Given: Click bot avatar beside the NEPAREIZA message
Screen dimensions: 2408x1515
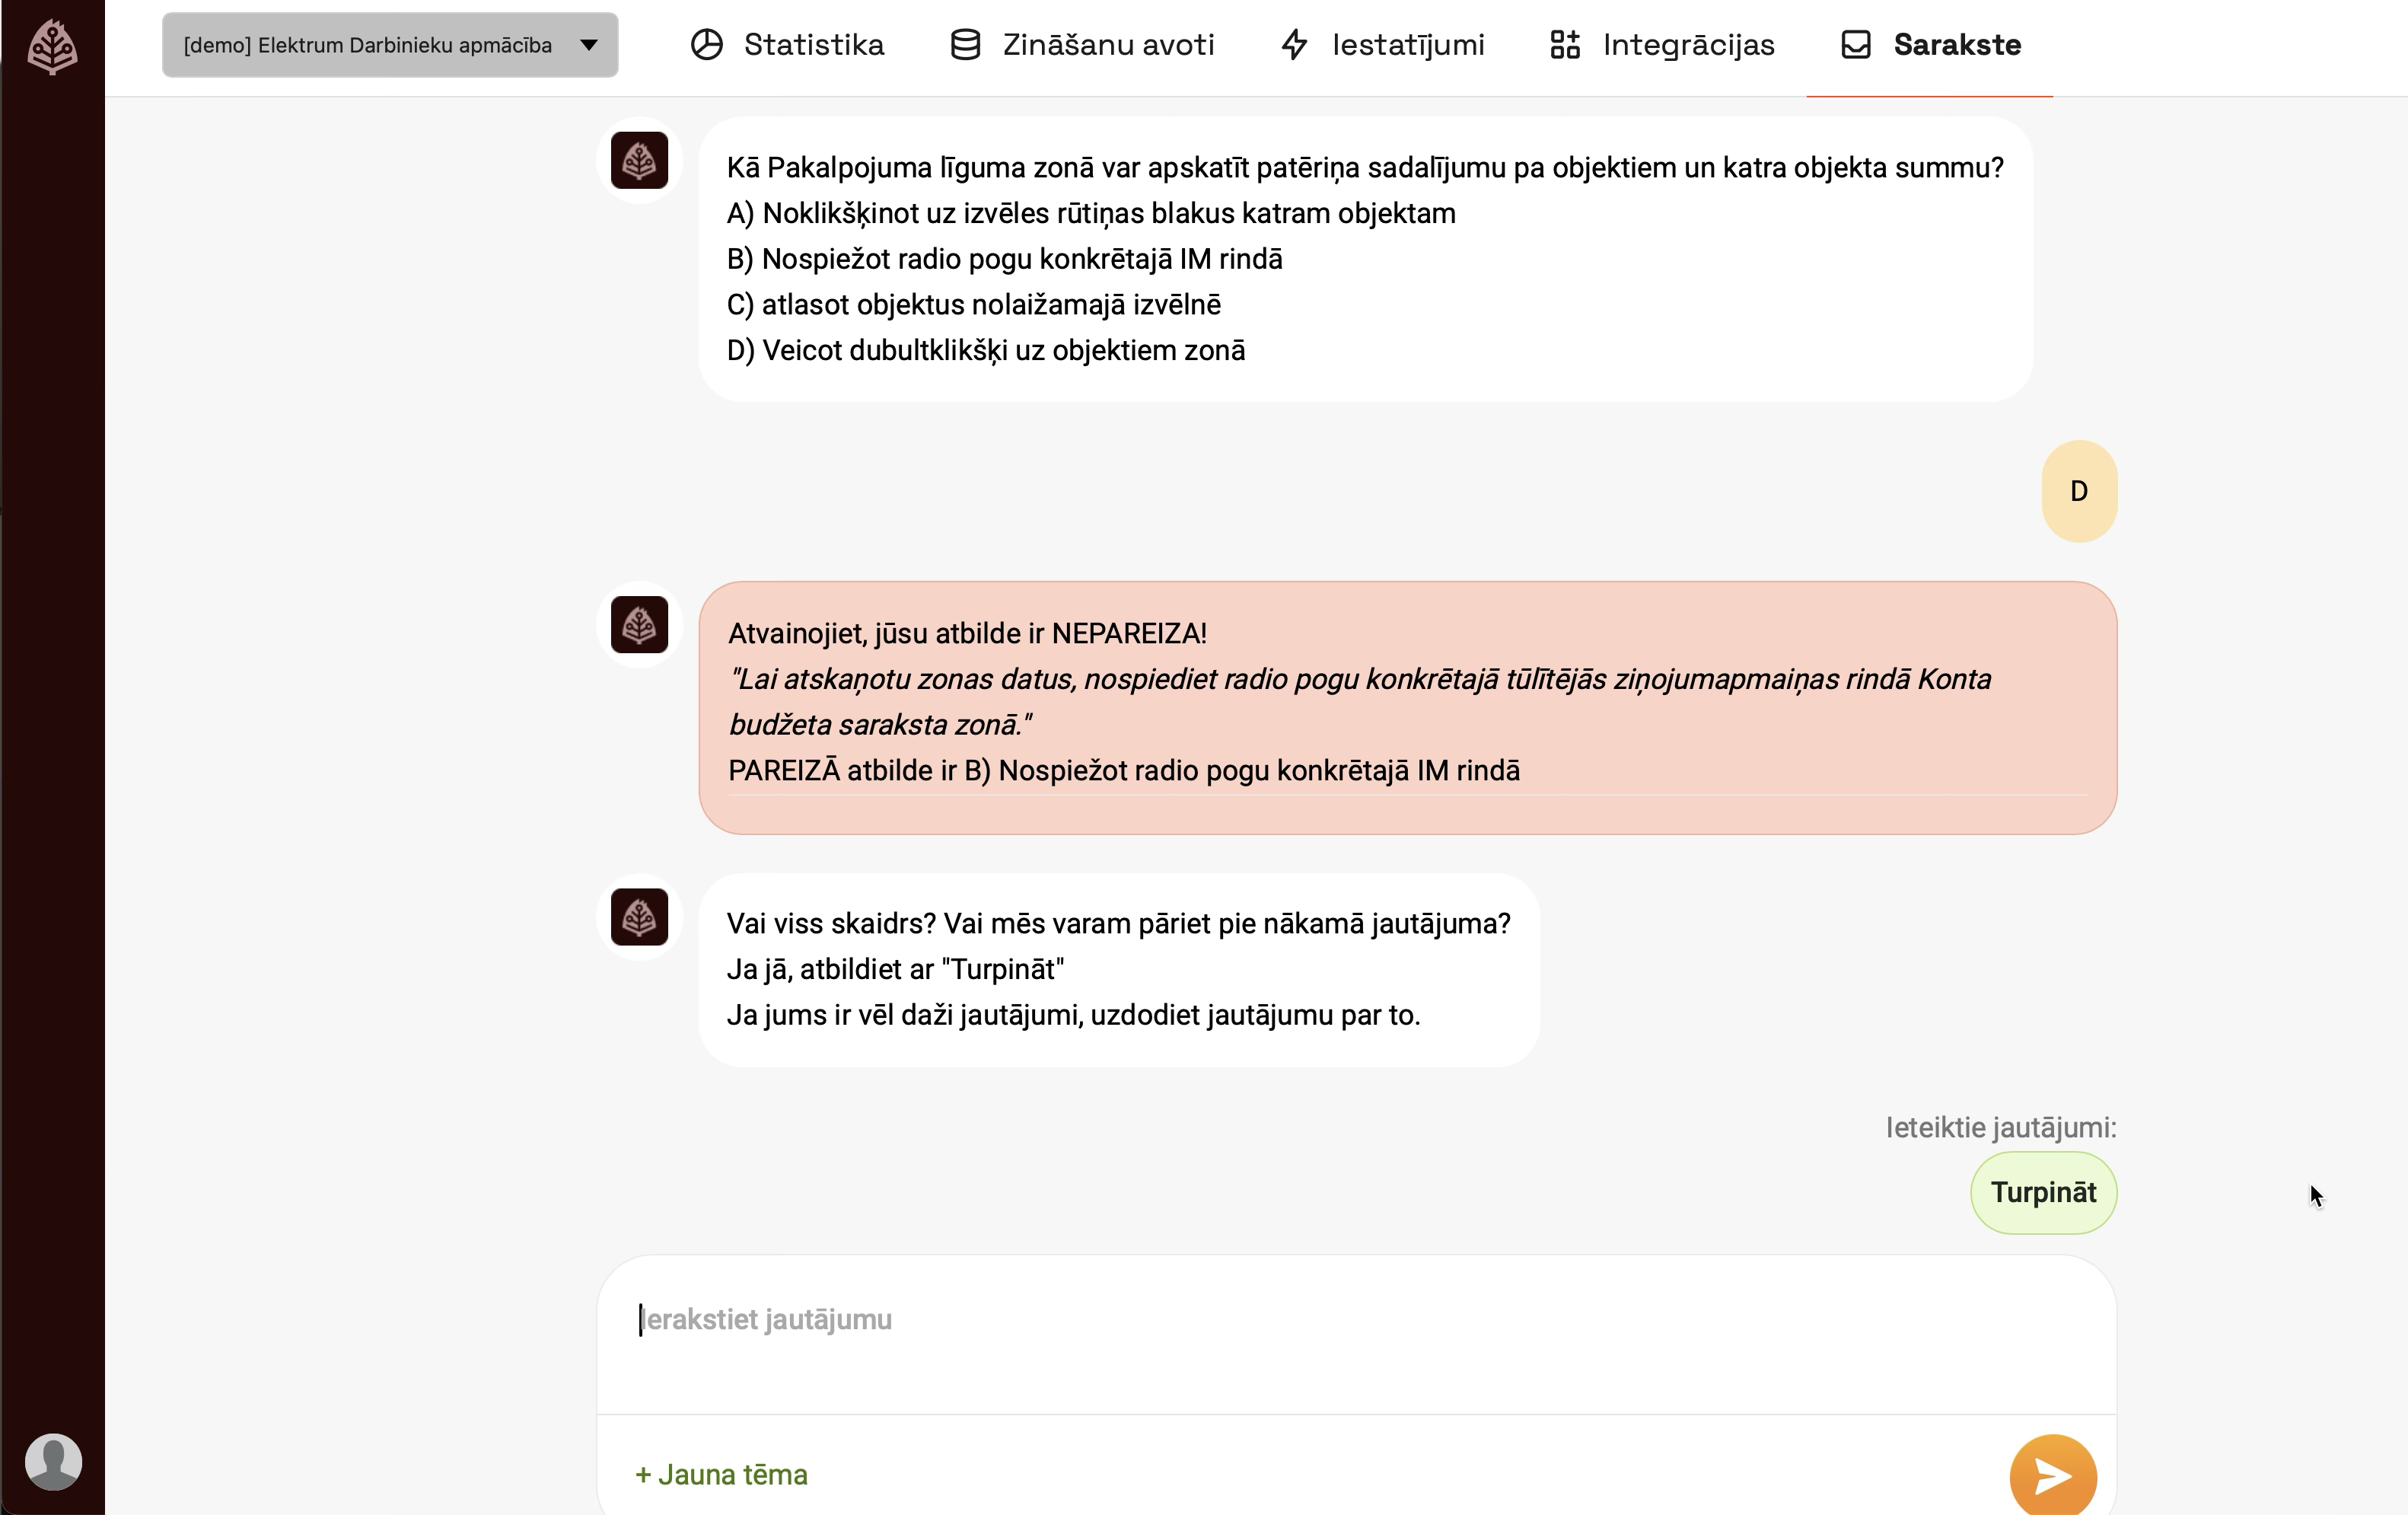Looking at the screenshot, I should pos(640,625).
